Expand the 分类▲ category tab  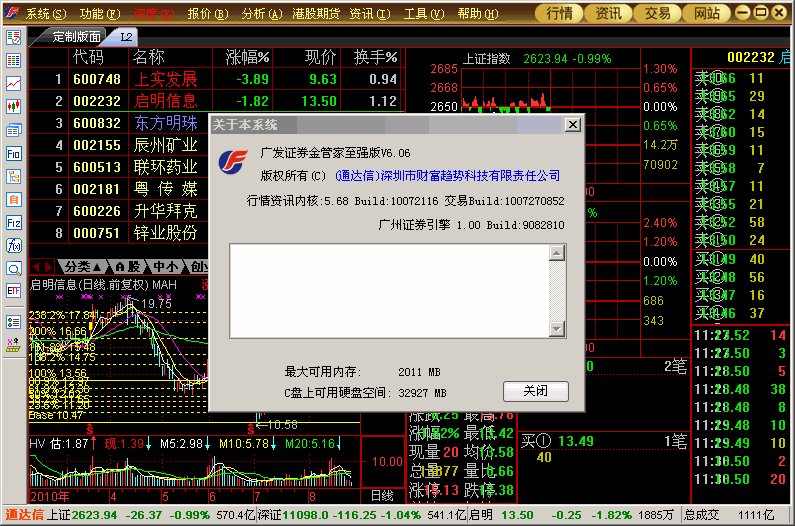point(83,266)
